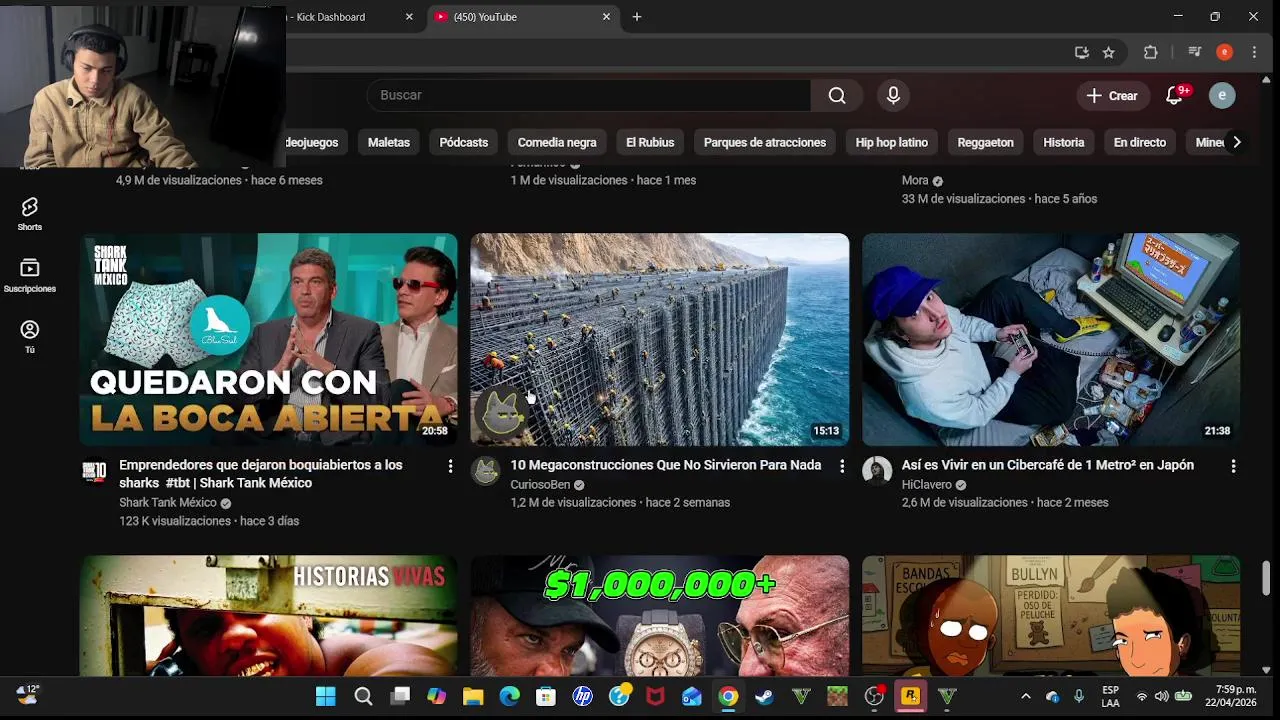This screenshot has width=1280, height=720.
Task: Open Shark Tank México video thumbnail
Action: pyautogui.click(x=269, y=340)
